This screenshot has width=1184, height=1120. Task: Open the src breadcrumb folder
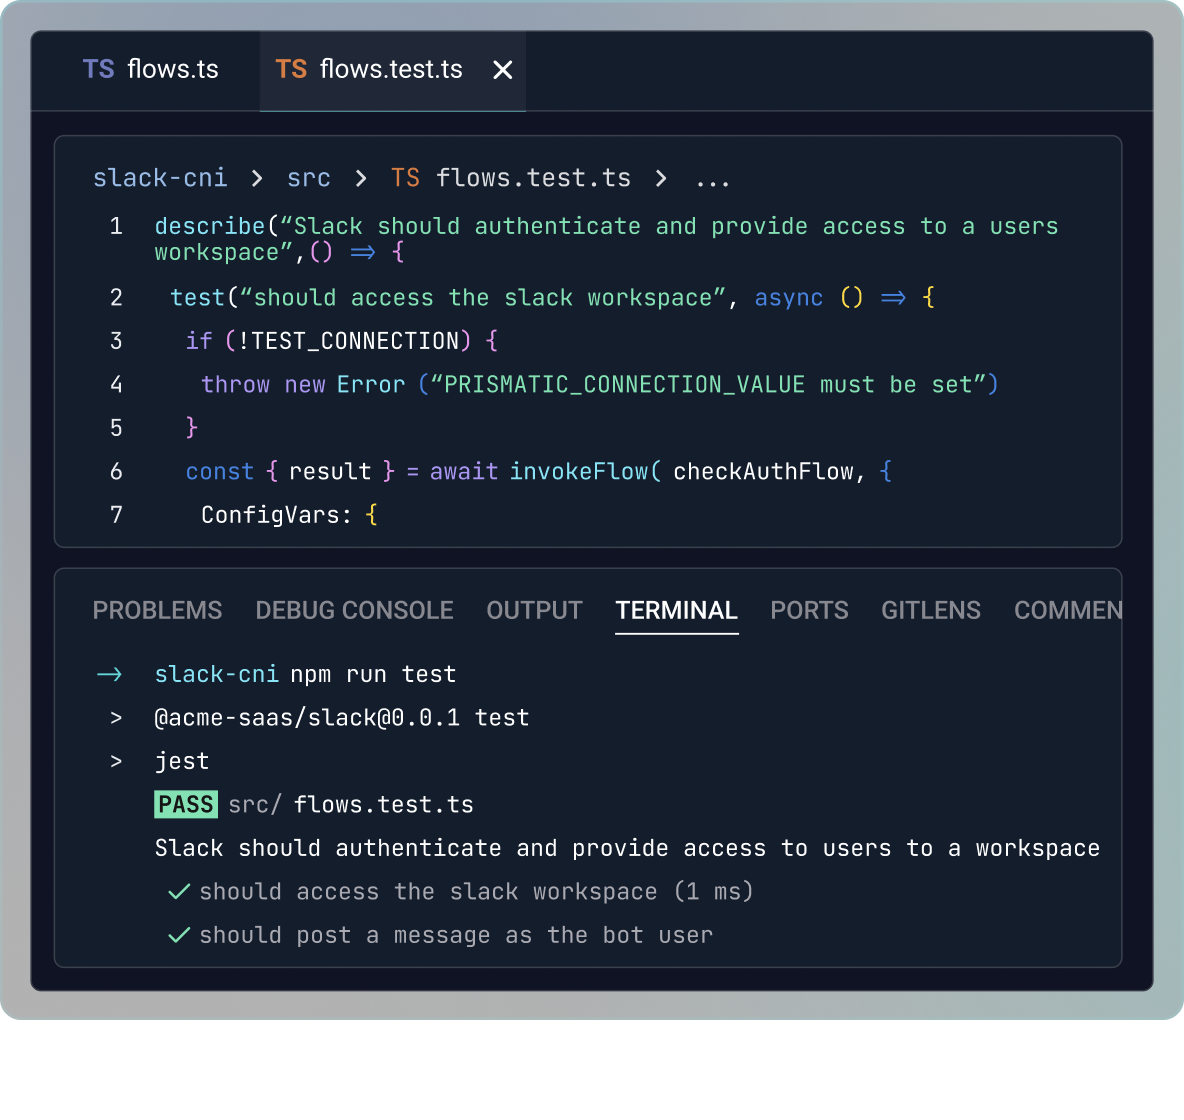(x=308, y=178)
